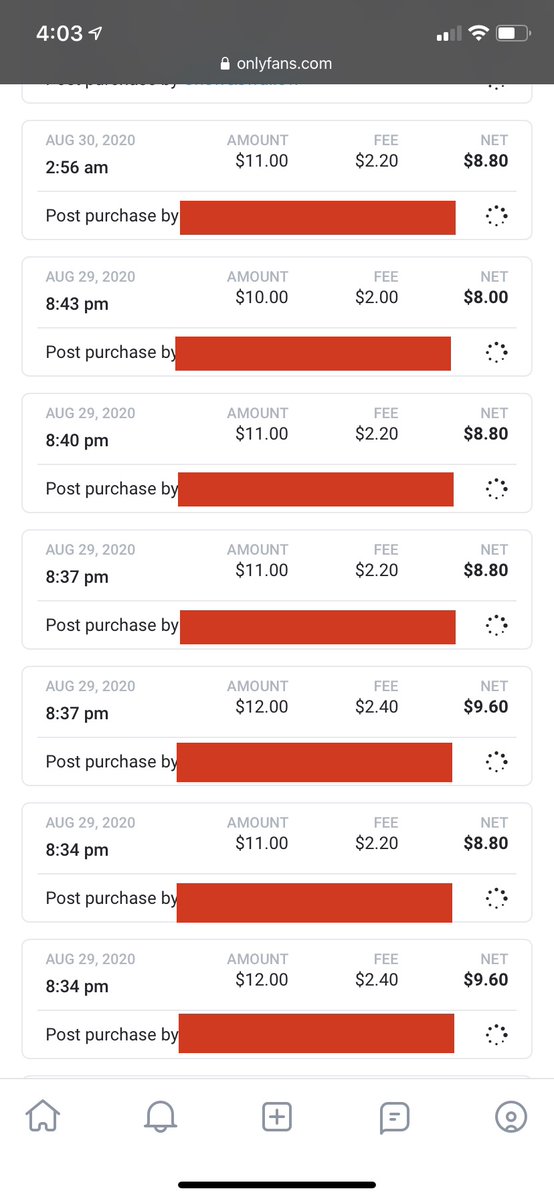Tap pending status icon for 8:43 pm transaction
The image size is (554, 1199).
[x=497, y=353]
